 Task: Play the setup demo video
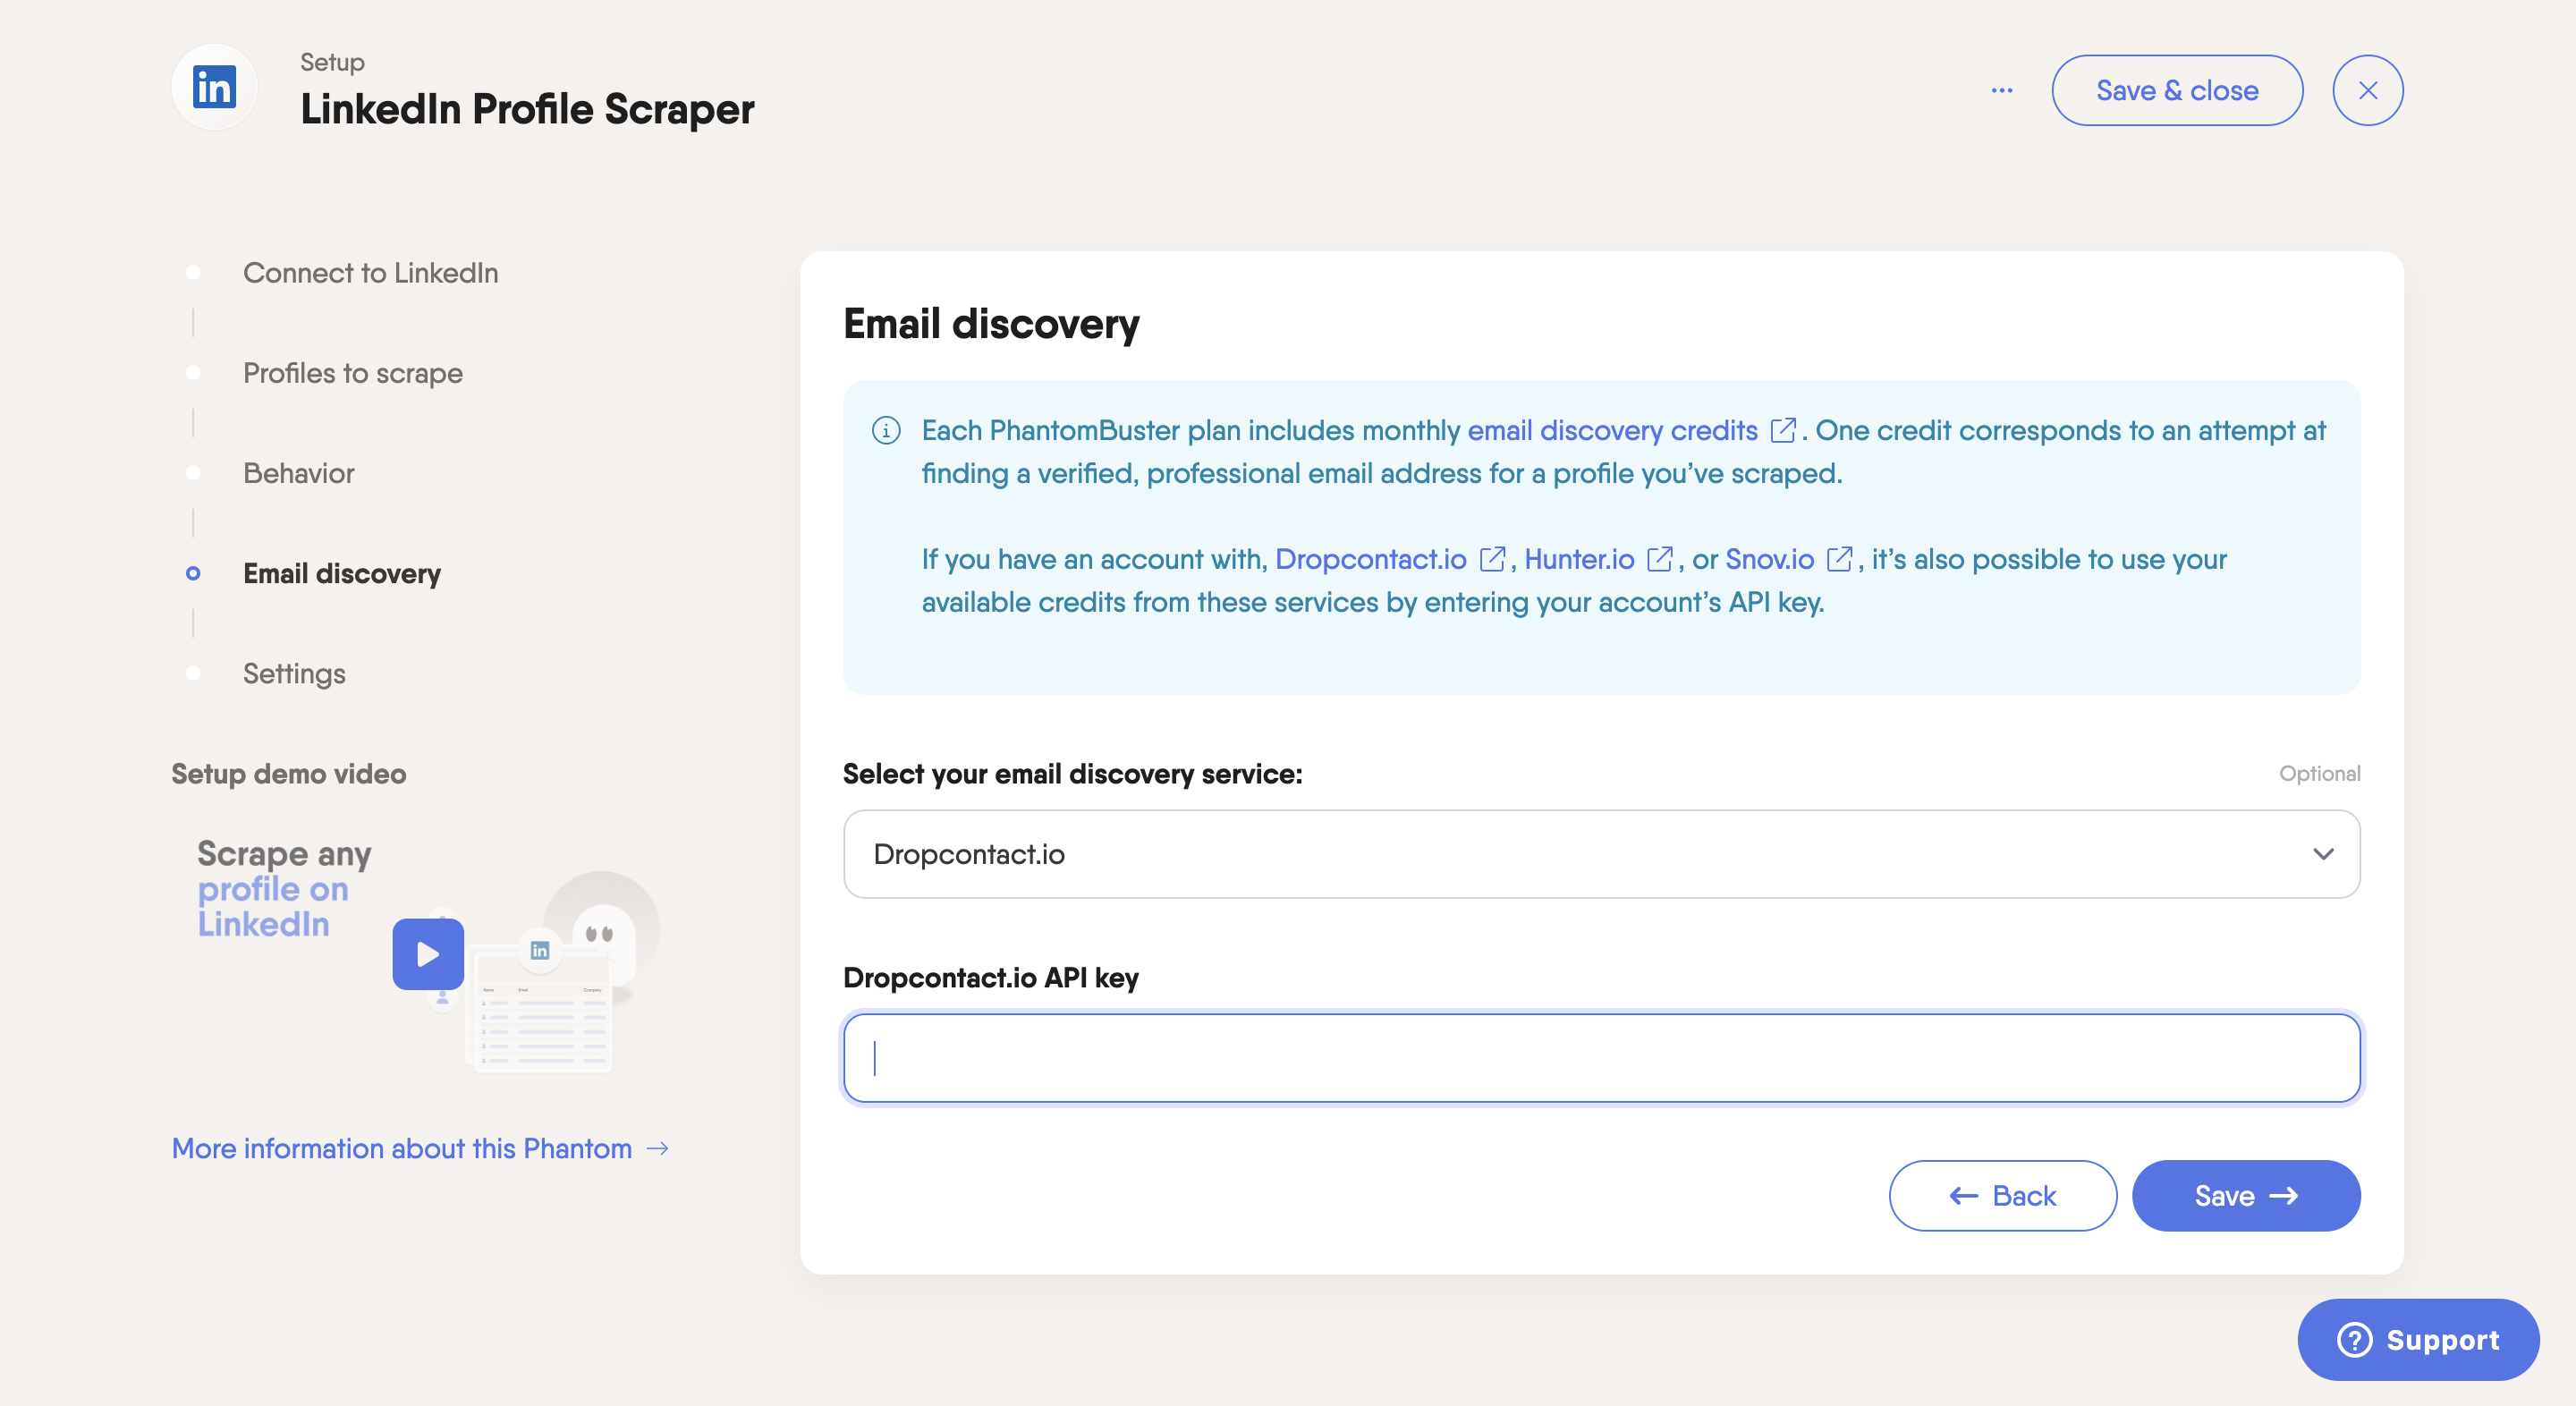coord(428,953)
